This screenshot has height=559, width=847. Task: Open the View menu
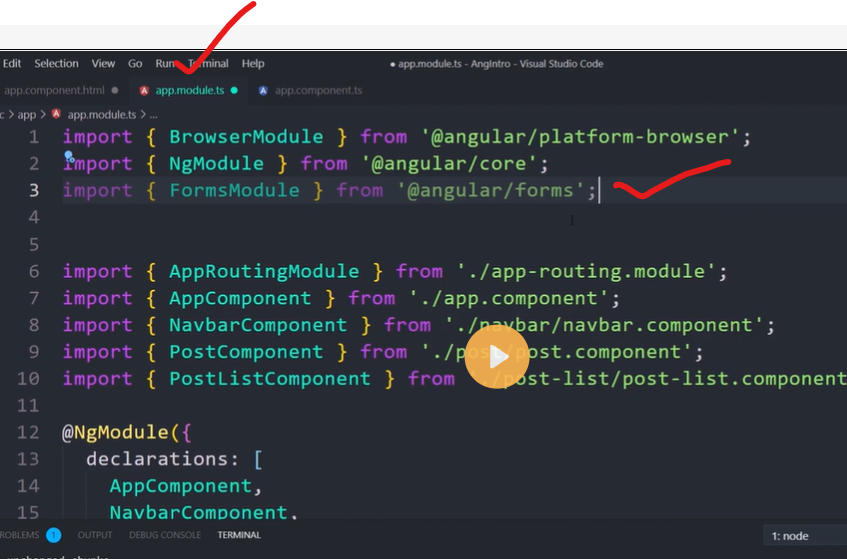pyautogui.click(x=103, y=63)
